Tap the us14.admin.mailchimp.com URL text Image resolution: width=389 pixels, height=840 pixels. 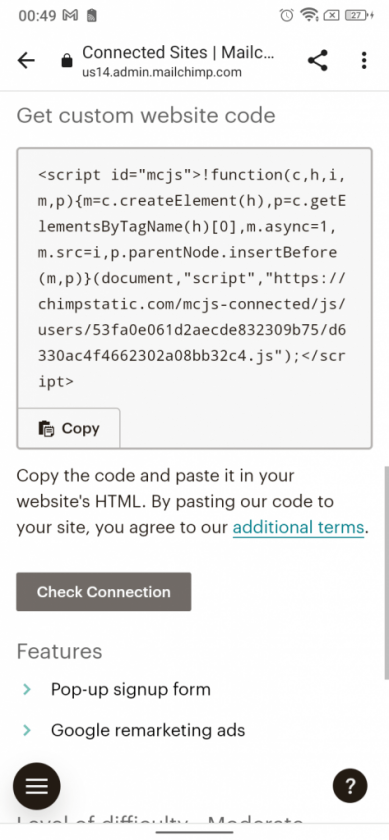point(162,72)
